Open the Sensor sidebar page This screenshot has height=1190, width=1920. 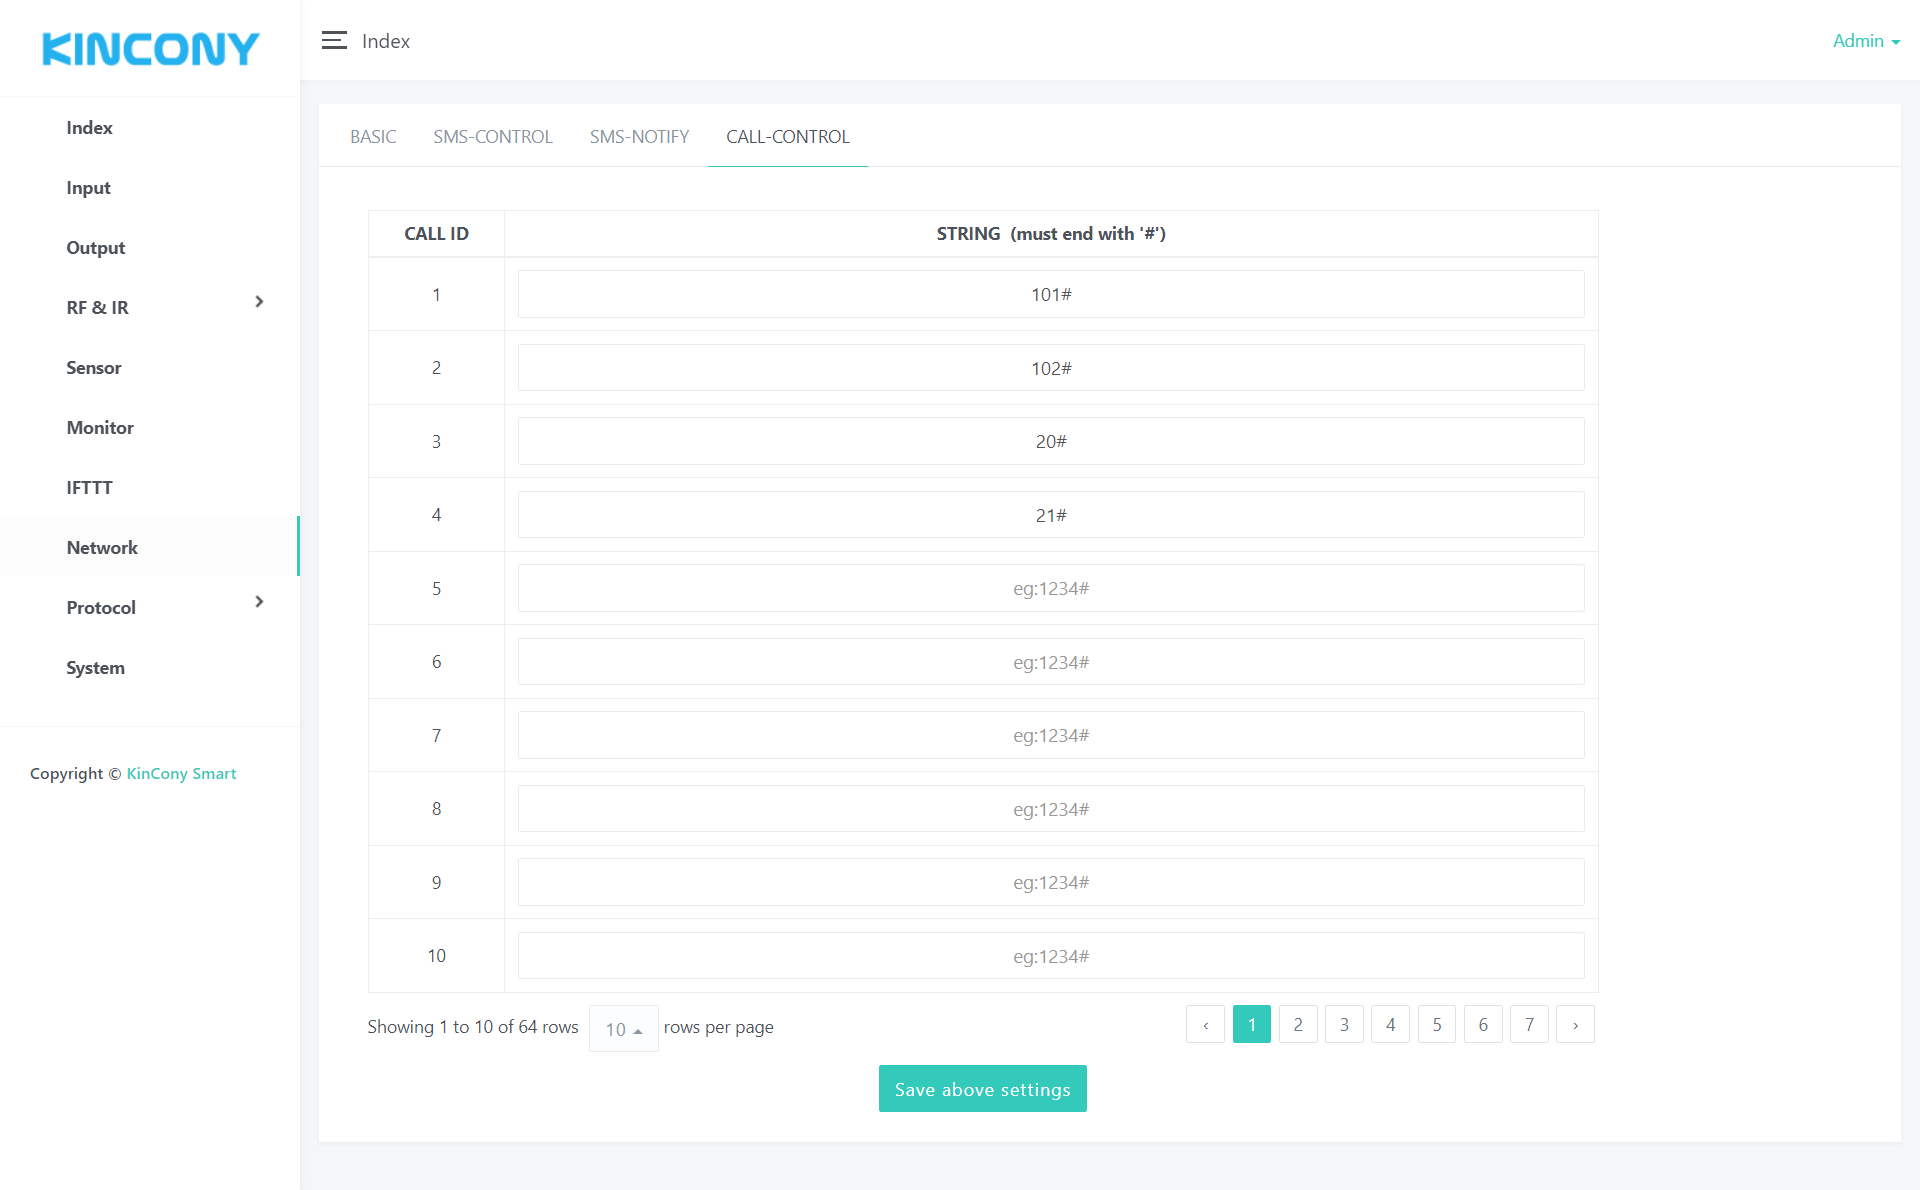pos(94,368)
